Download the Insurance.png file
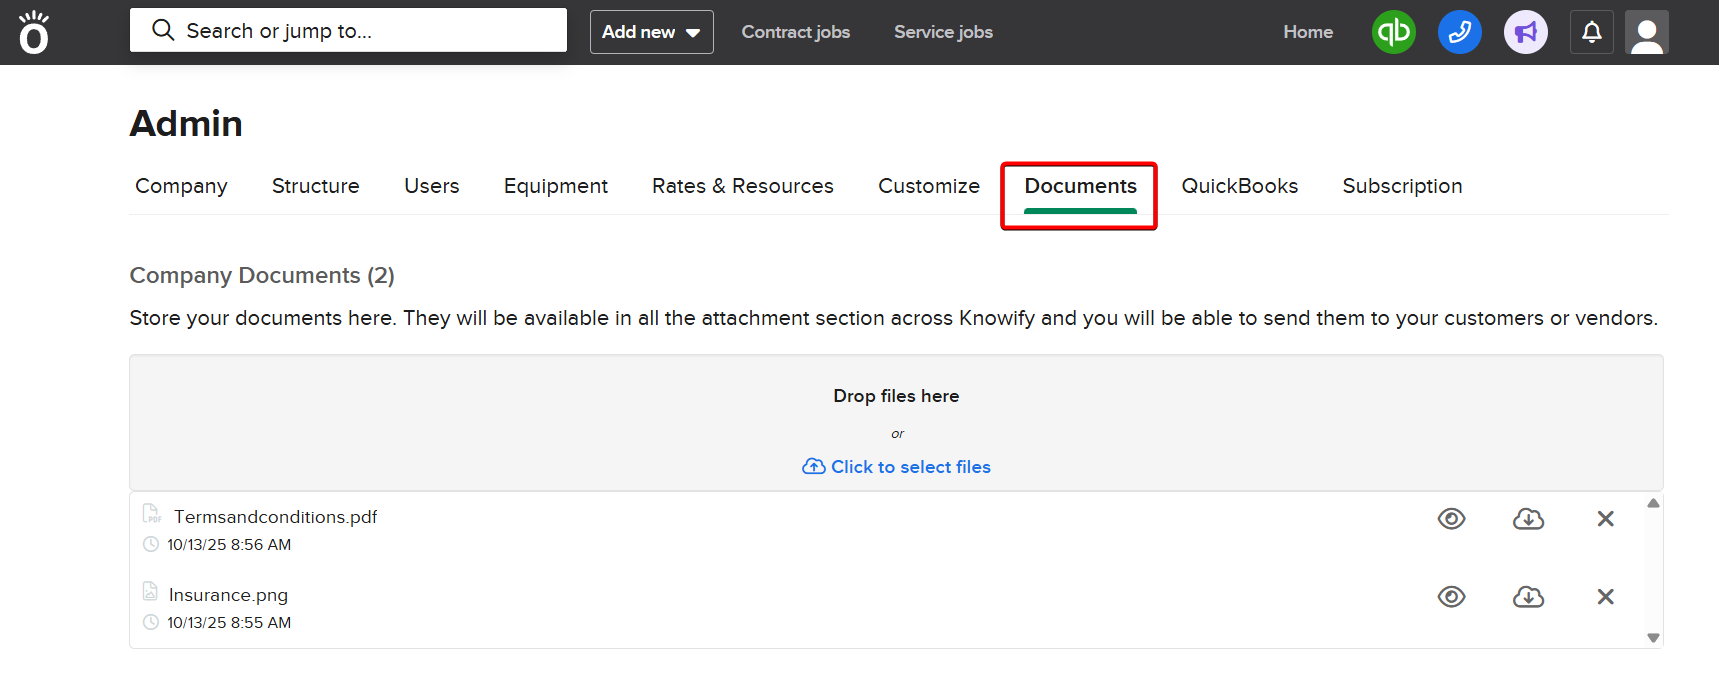 pyautogui.click(x=1528, y=597)
